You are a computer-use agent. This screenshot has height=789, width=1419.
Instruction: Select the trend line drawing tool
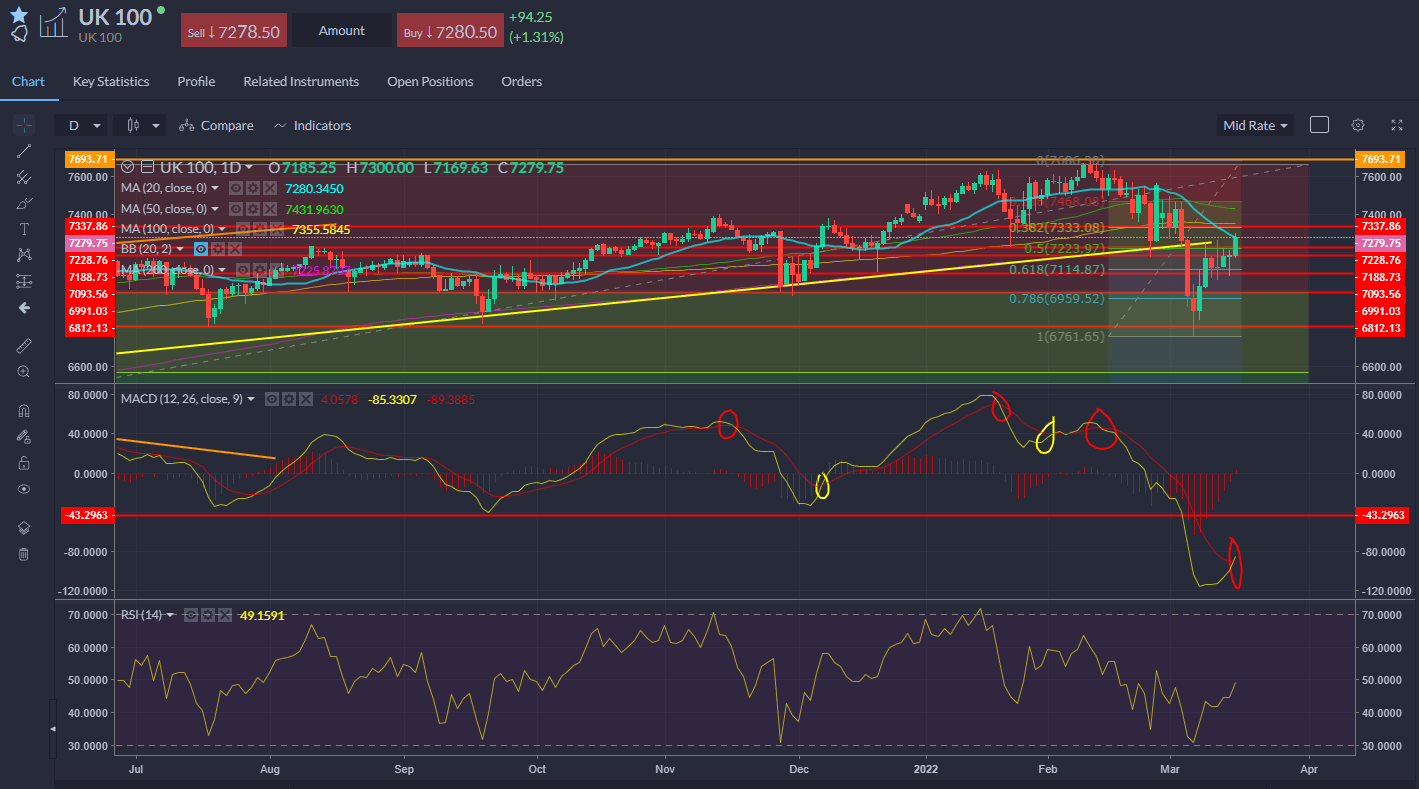pos(24,151)
